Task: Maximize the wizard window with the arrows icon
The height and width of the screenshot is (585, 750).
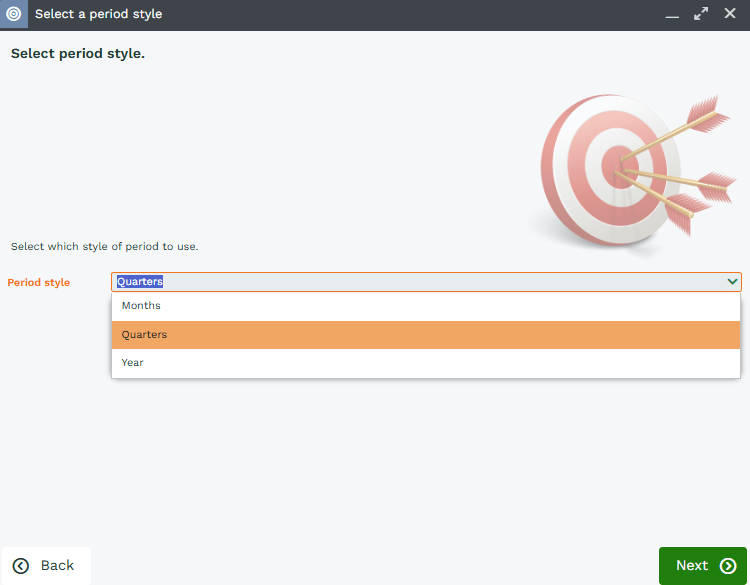Action: pyautogui.click(x=701, y=14)
